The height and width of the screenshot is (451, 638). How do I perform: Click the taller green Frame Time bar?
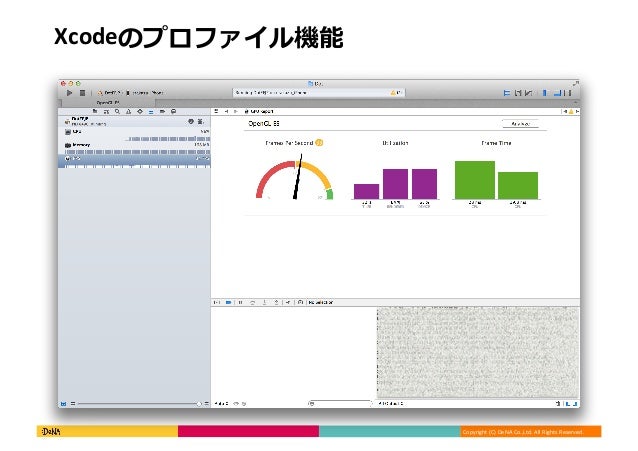[475, 180]
